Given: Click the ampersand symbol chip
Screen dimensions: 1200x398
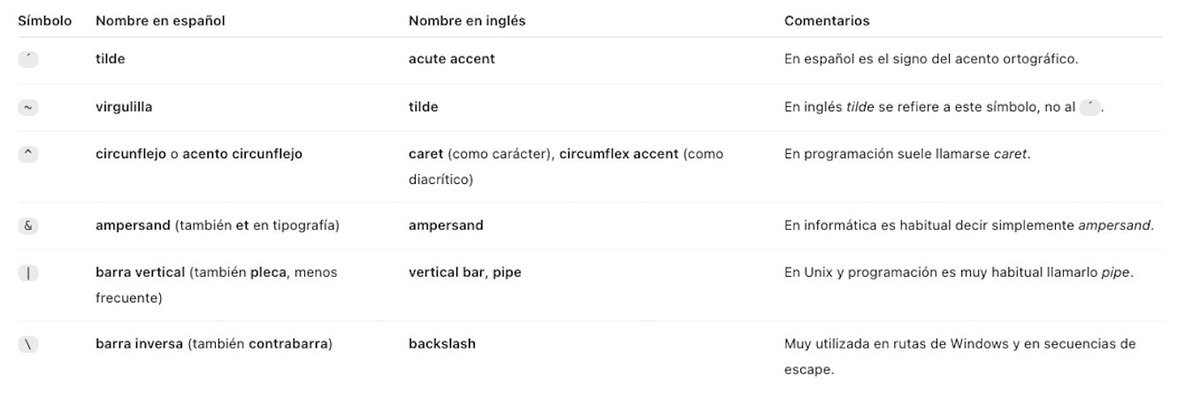Looking at the screenshot, I should [28, 226].
